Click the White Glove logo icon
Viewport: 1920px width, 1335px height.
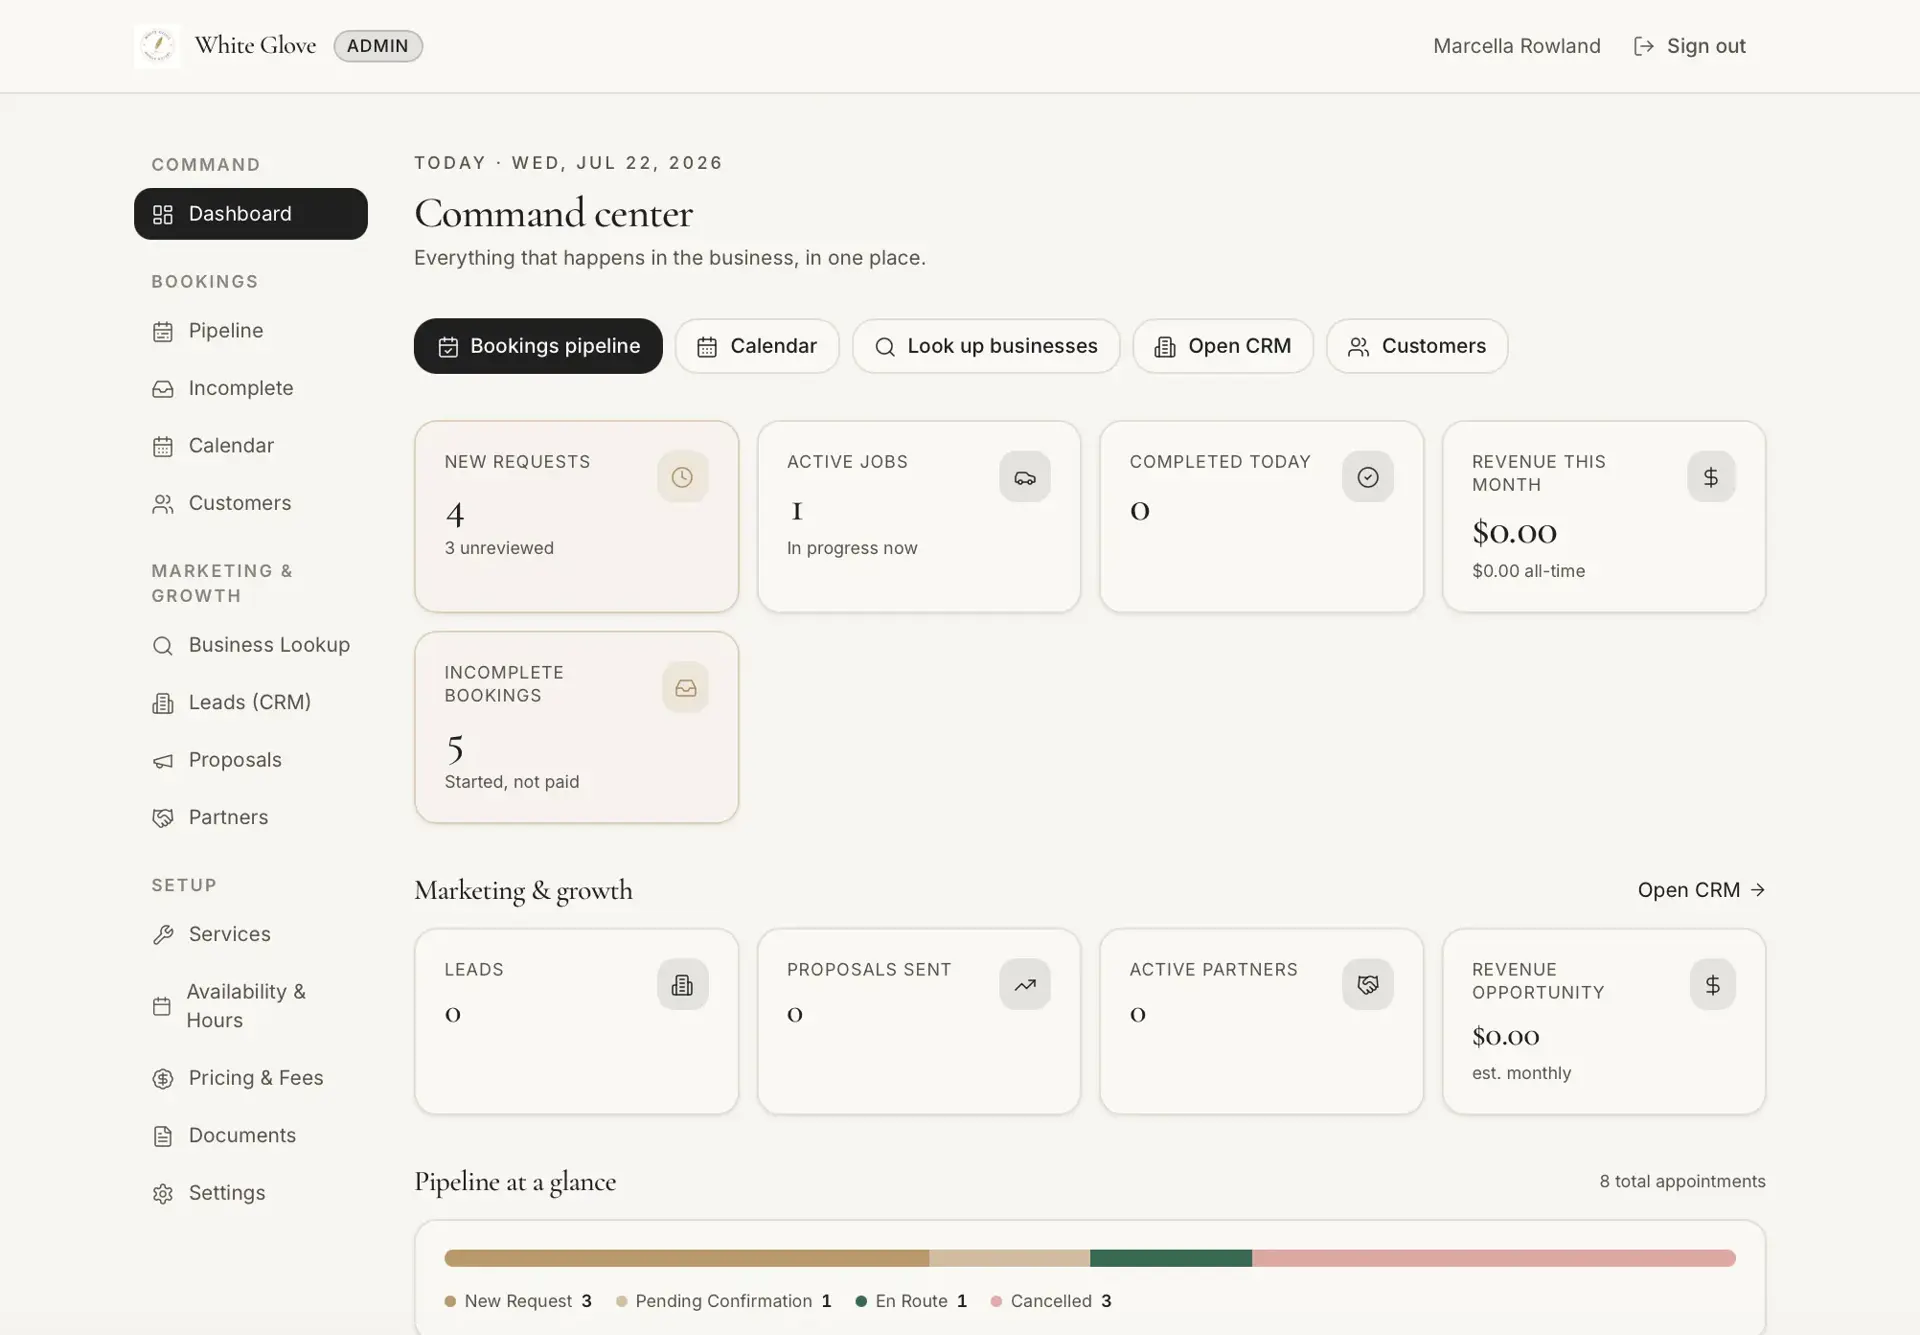157,46
